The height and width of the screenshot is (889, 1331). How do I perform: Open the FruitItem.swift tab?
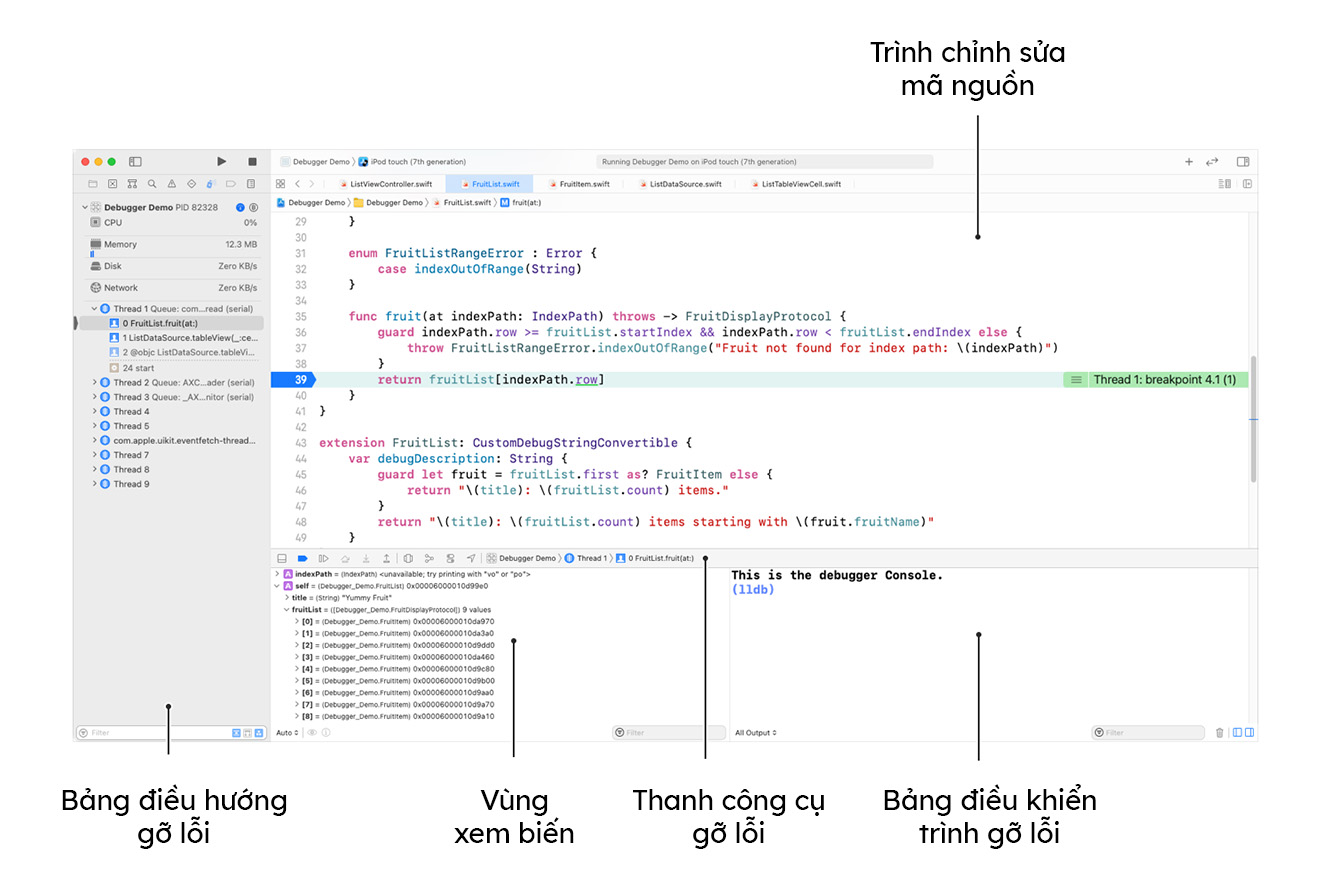(577, 184)
